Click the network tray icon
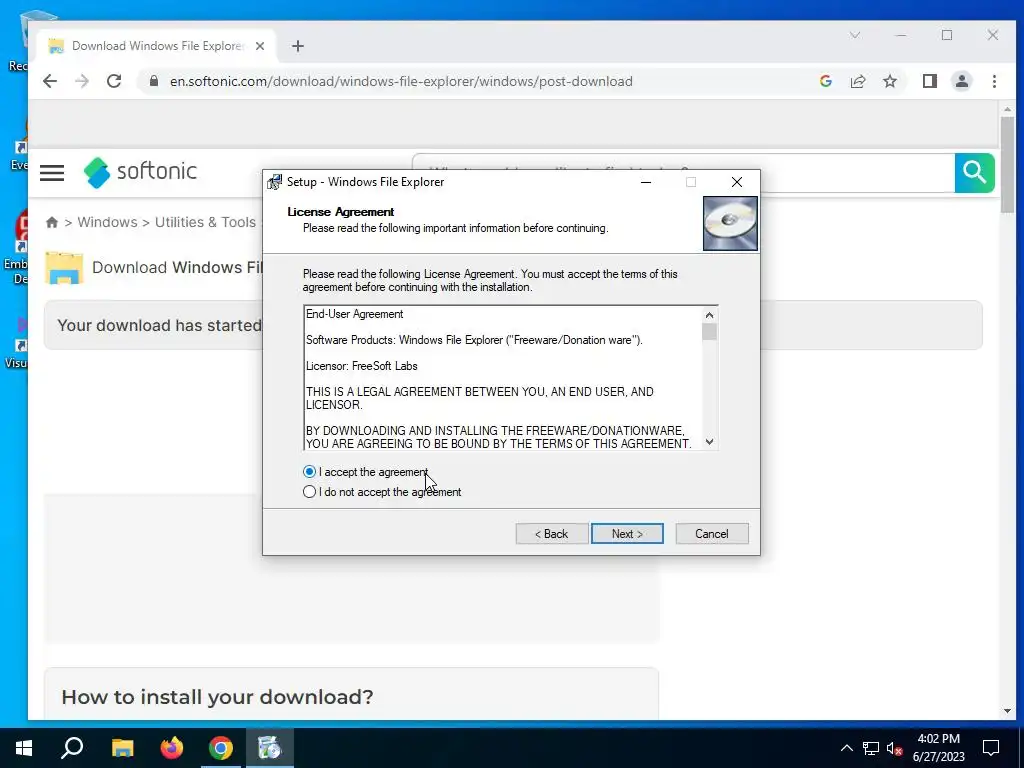 871,748
